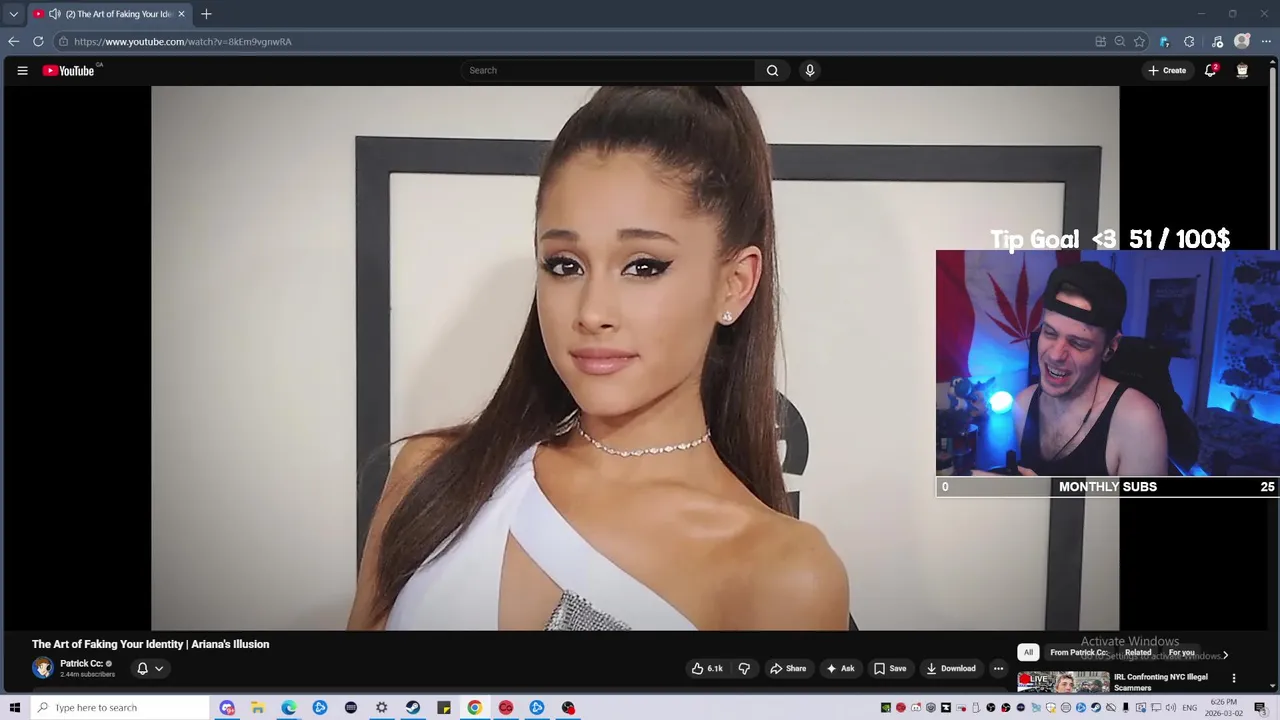The height and width of the screenshot is (720, 1280).
Task: Select the Related filter chip
Action: point(1138,653)
